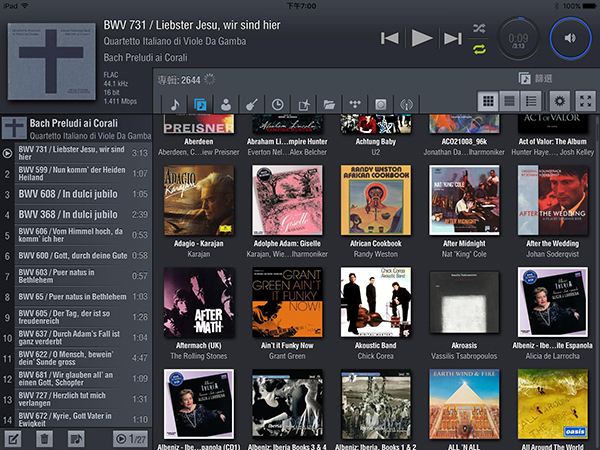Play track 5 BWV 606 / Vom Himmel hoch
The height and width of the screenshot is (450, 600).
(x=76, y=235)
